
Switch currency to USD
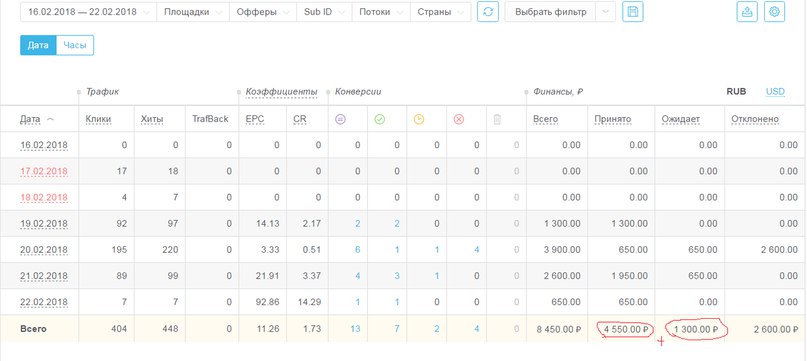775,92
